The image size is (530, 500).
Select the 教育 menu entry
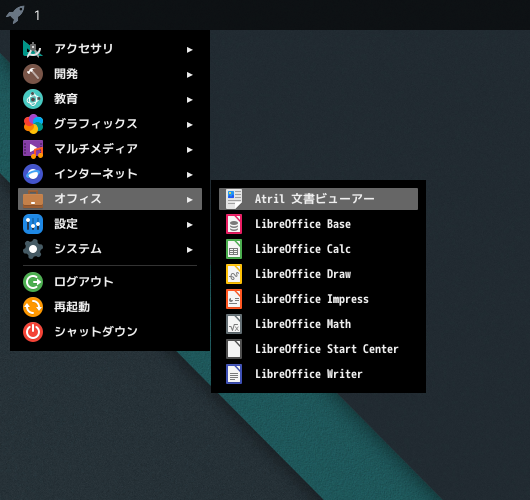coord(110,99)
